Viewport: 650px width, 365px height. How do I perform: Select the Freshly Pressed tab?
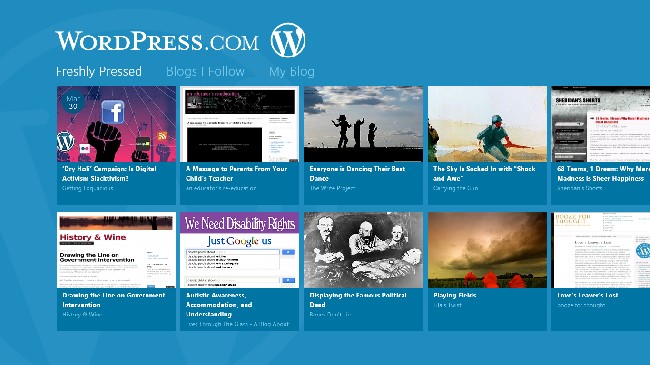click(x=99, y=72)
